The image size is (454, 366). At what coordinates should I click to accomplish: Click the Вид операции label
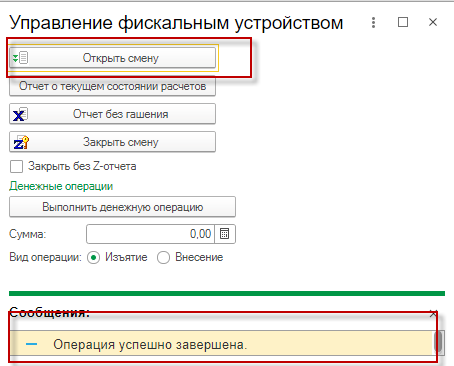(45, 257)
